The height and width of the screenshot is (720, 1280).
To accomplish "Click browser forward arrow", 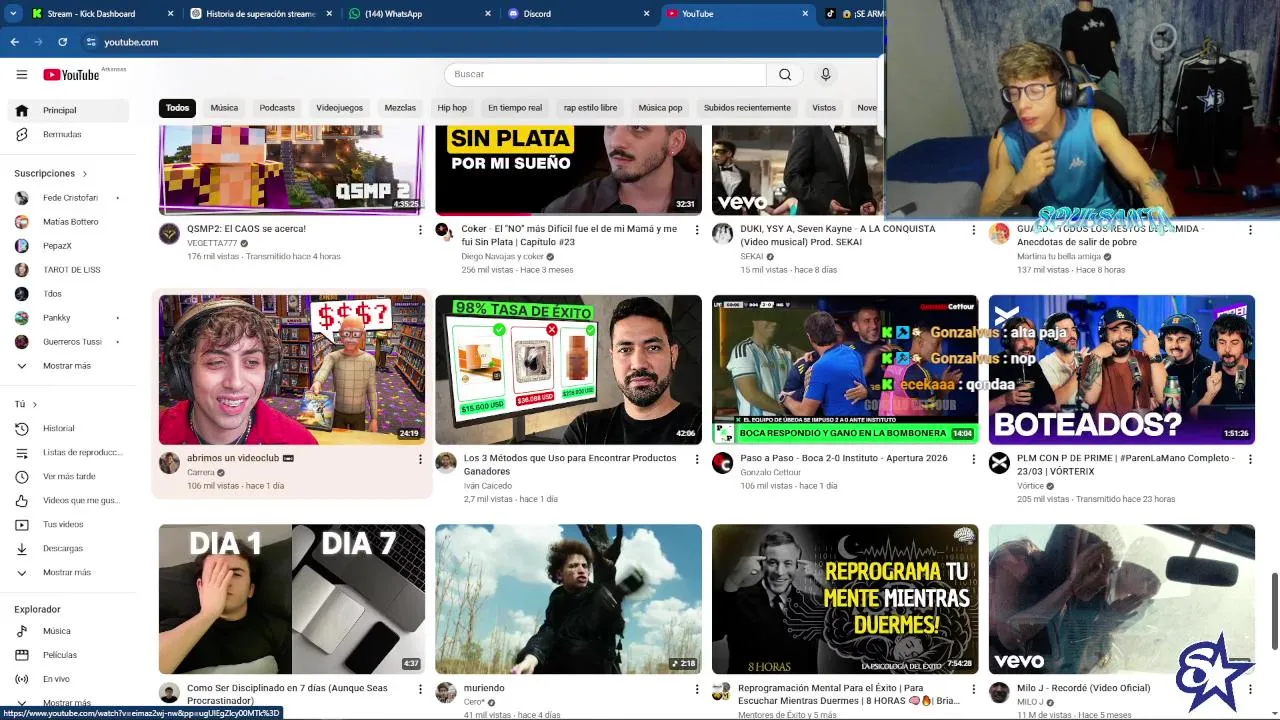I will 38,42.
